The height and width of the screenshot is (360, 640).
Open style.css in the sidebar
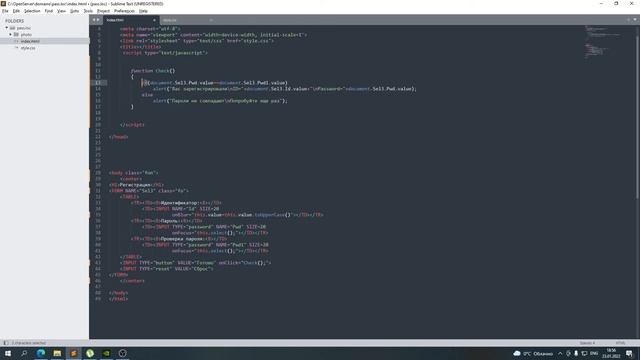(28, 48)
